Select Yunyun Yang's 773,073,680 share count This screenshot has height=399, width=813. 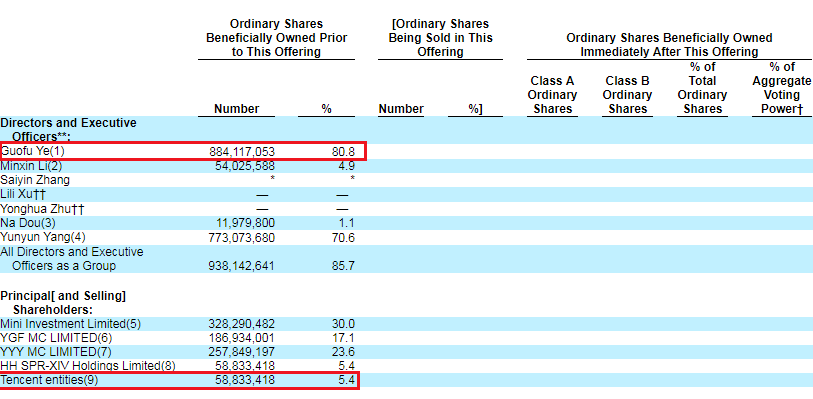[x=242, y=237]
